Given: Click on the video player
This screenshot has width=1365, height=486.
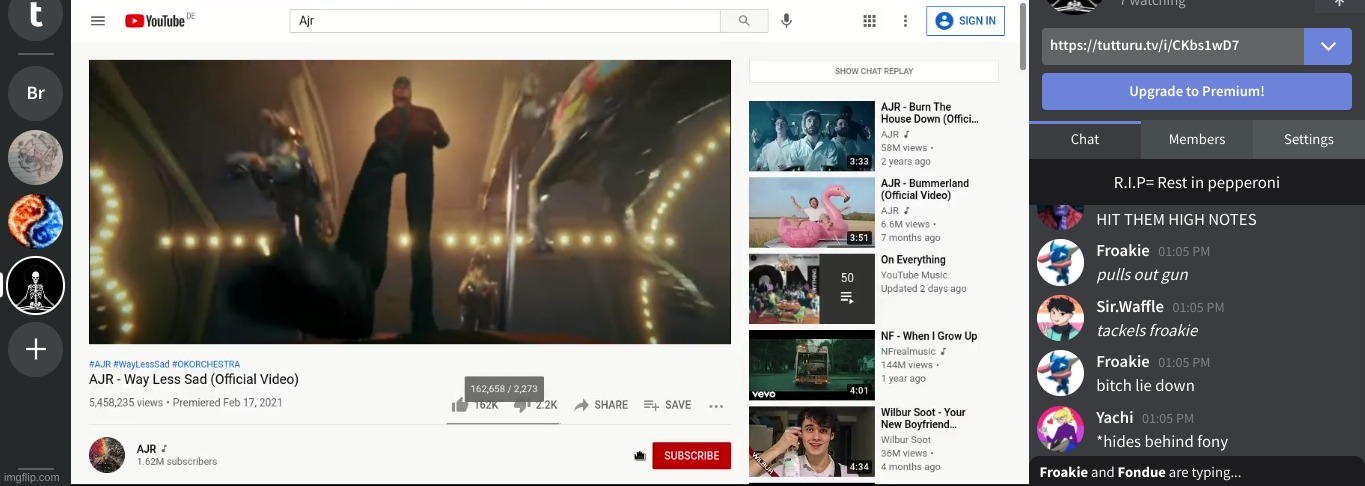Looking at the screenshot, I should pos(410,202).
